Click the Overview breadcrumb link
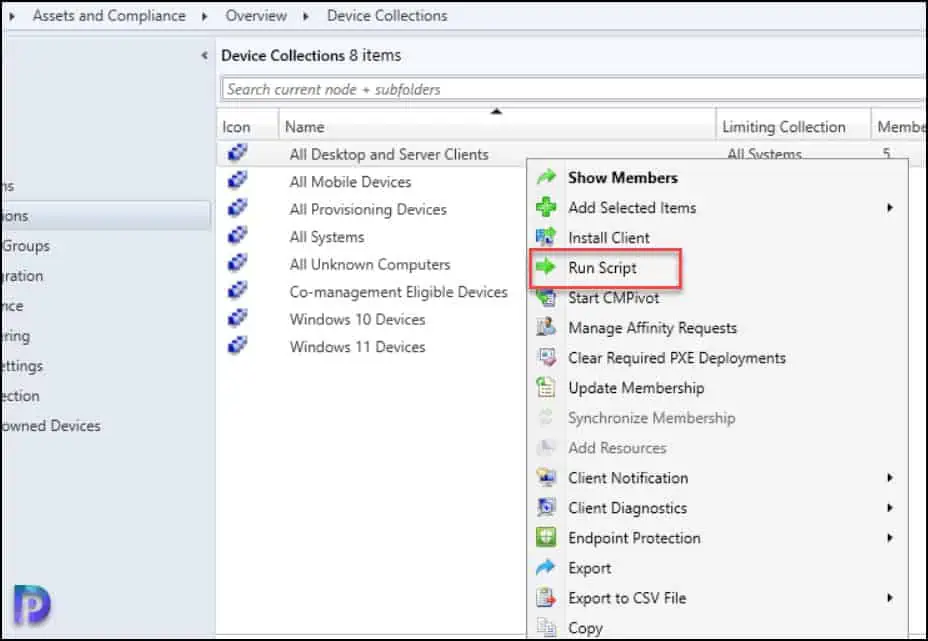Image resolution: width=928 pixels, height=641 pixels. tap(256, 16)
